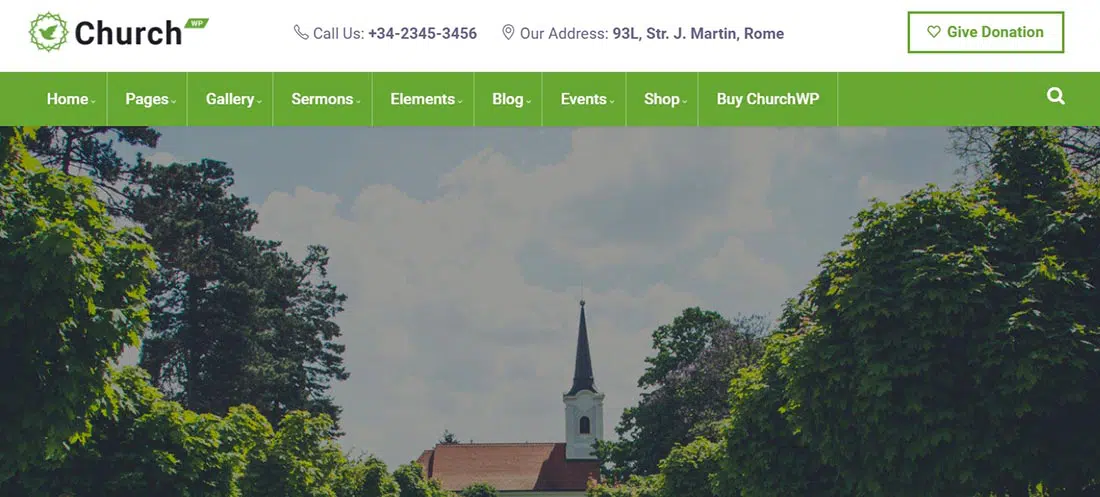Expand the Gallery dropdown arrow
1100x497 pixels.
click(x=259, y=102)
